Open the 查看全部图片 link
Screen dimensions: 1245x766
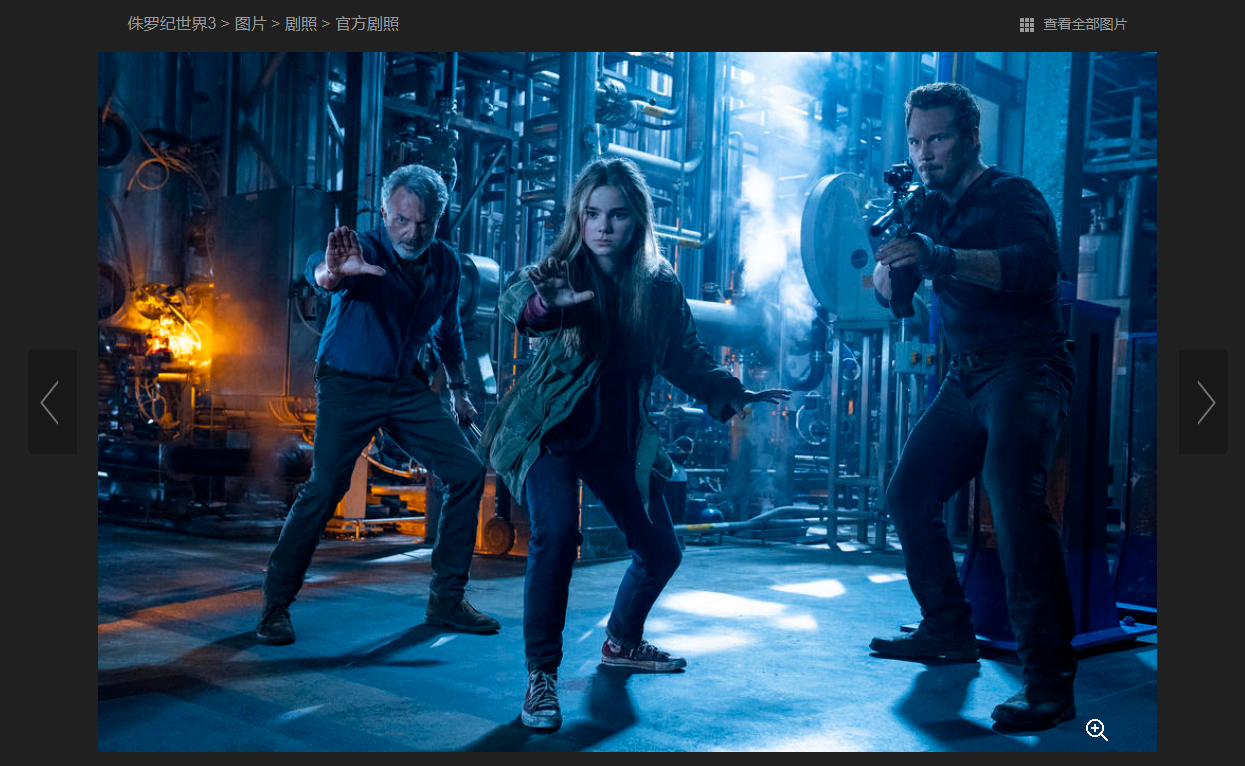coord(1085,24)
